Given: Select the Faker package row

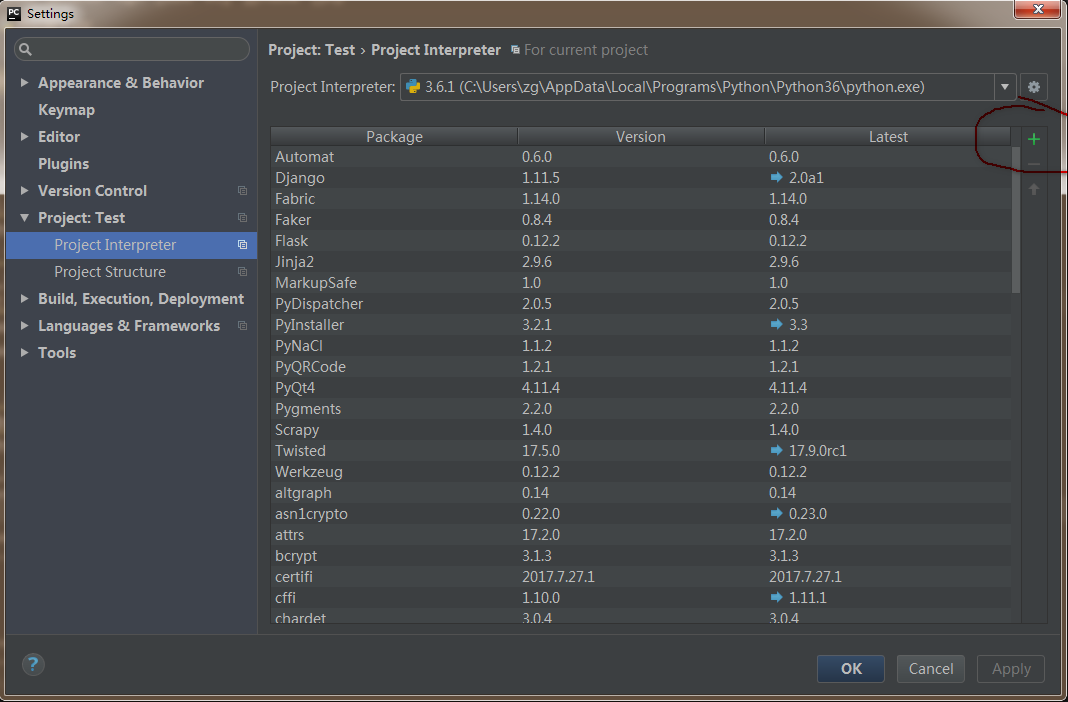Looking at the screenshot, I should [x=641, y=220].
